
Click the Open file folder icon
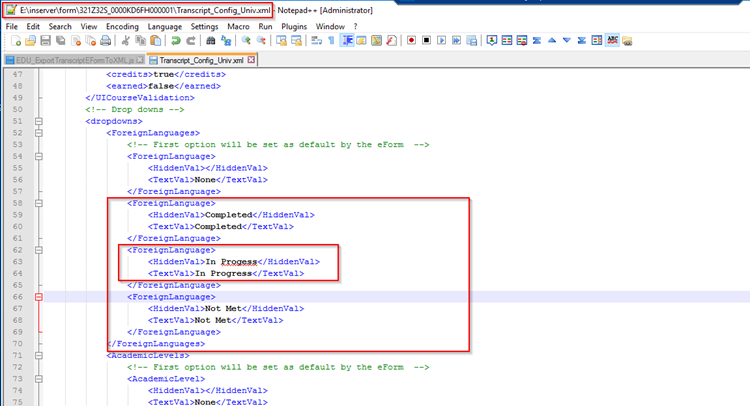31,41
